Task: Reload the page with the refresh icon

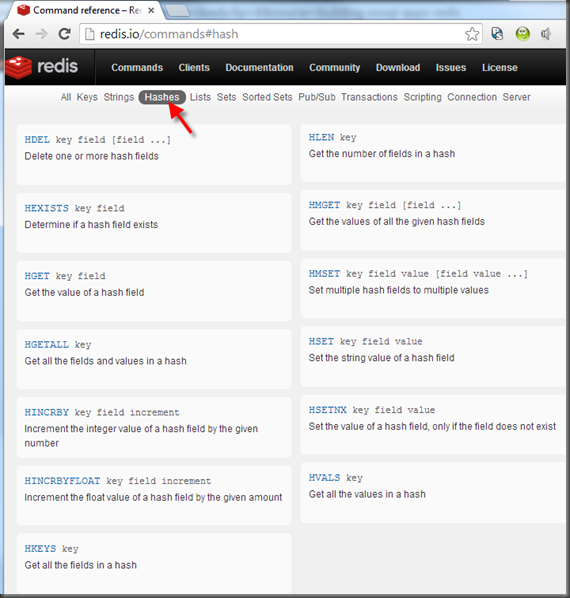Action: [x=64, y=34]
